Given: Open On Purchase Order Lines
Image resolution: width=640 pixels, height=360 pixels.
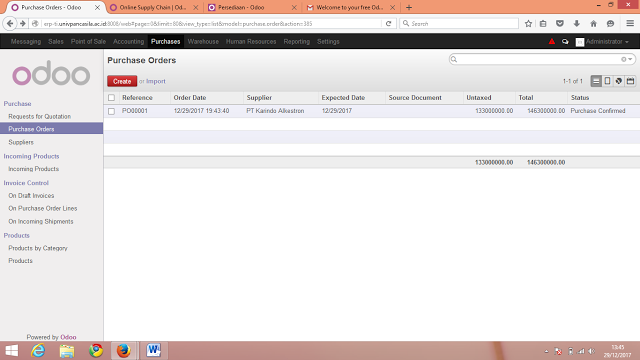Looking at the screenshot, I should click(x=42, y=208).
